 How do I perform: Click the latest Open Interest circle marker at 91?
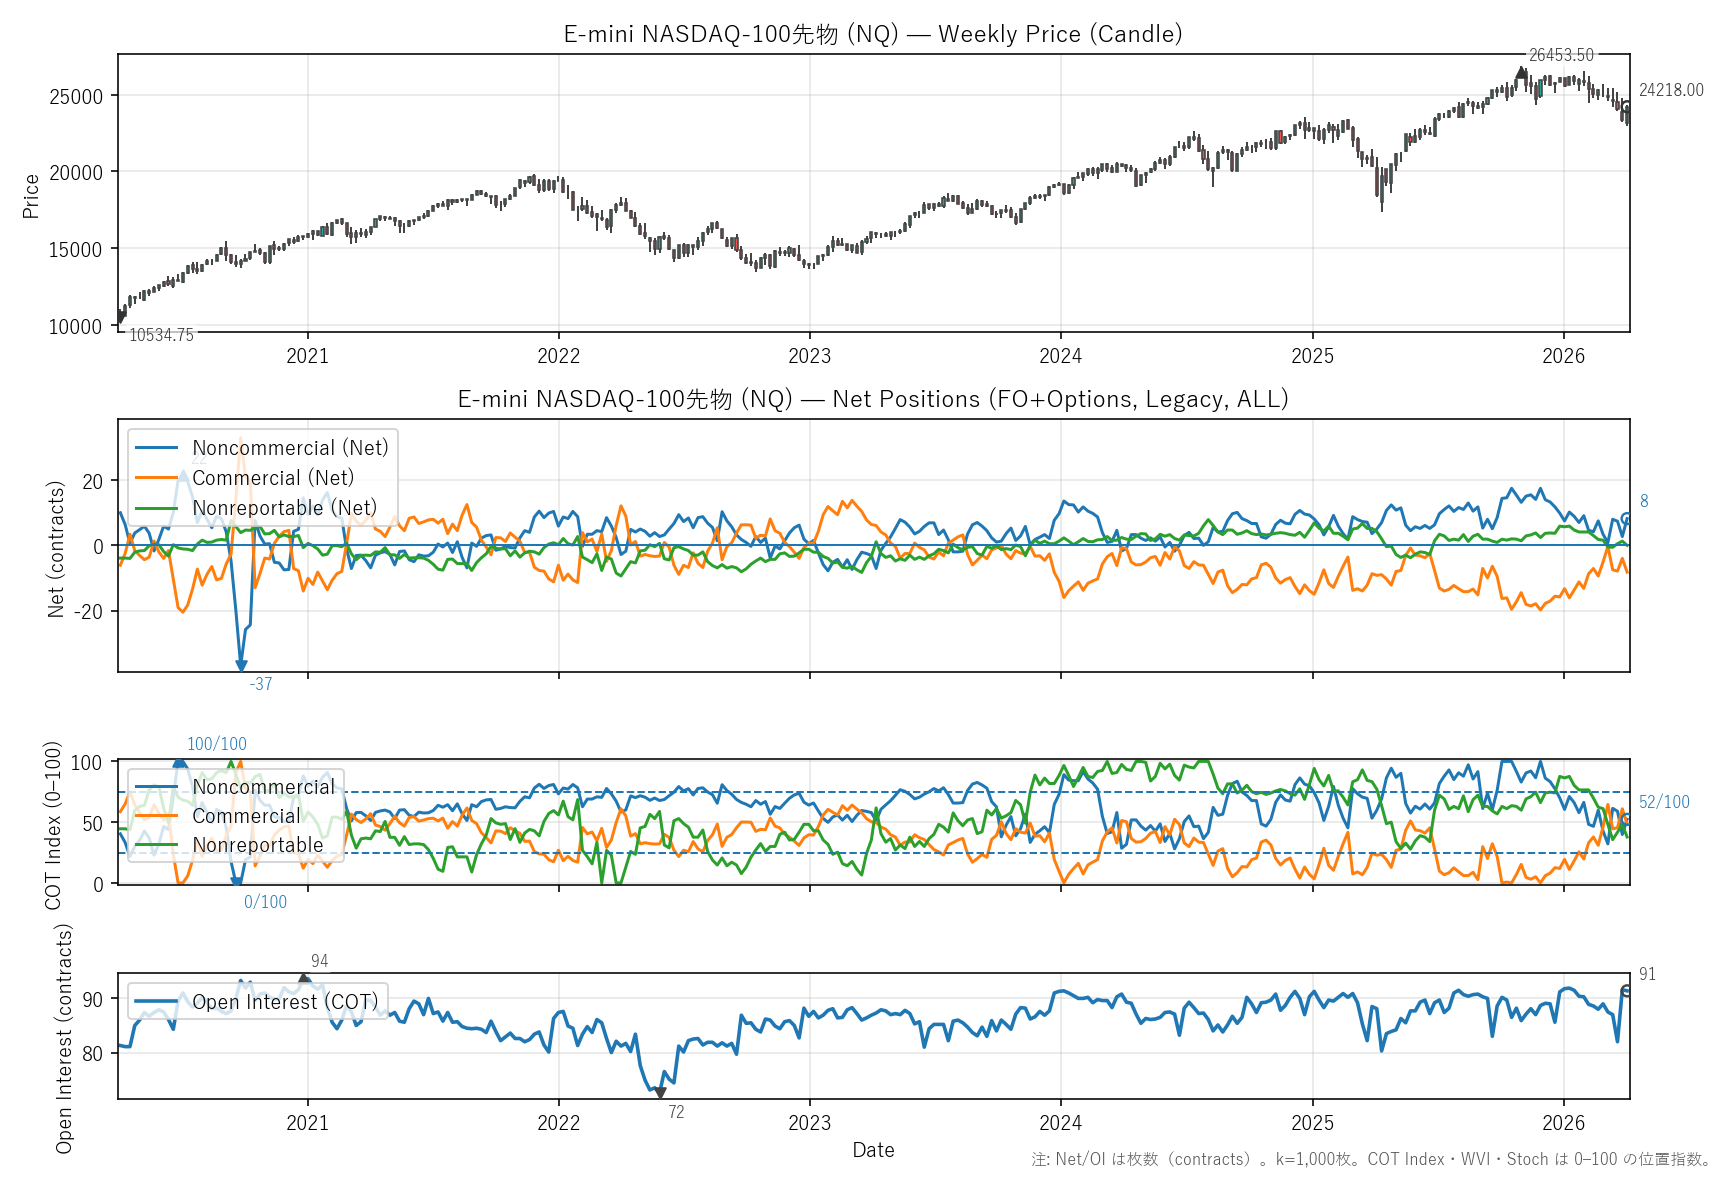pos(1626,991)
